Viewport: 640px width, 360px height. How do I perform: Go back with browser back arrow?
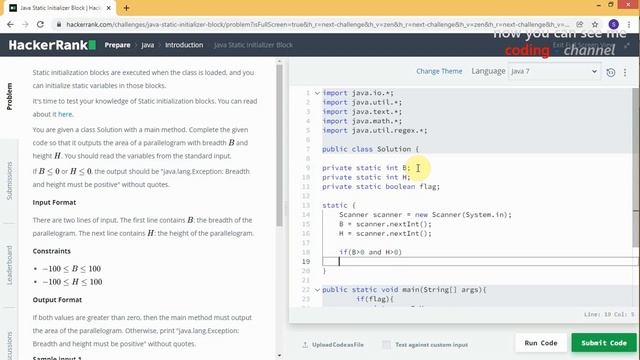click(10, 24)
